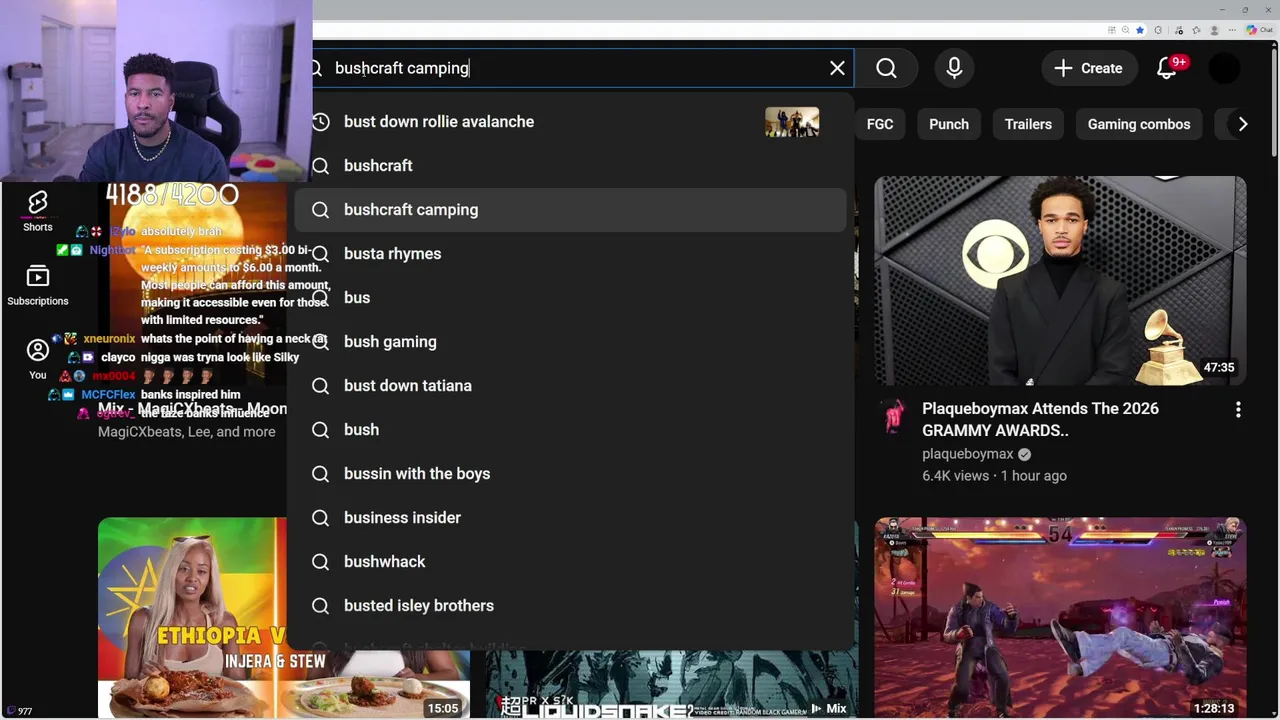Click the blue favorite star in the address bar
Image resolution: width=1280 pixels, height=720 pixels.
coord(1140,30)
